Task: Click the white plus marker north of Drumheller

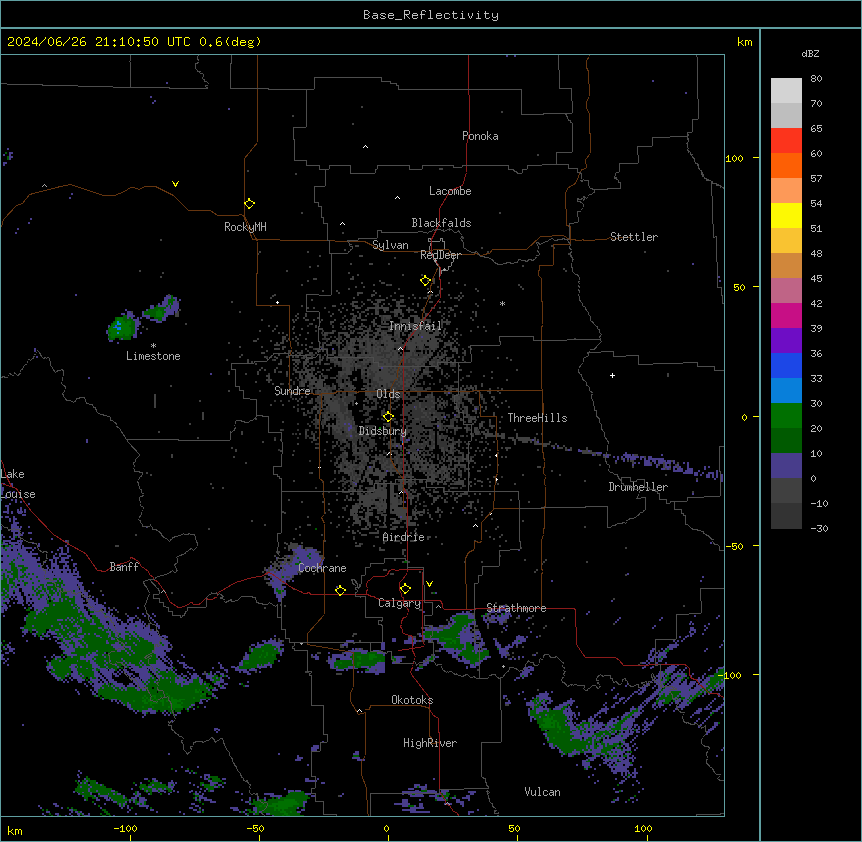Action: (612, 375)
